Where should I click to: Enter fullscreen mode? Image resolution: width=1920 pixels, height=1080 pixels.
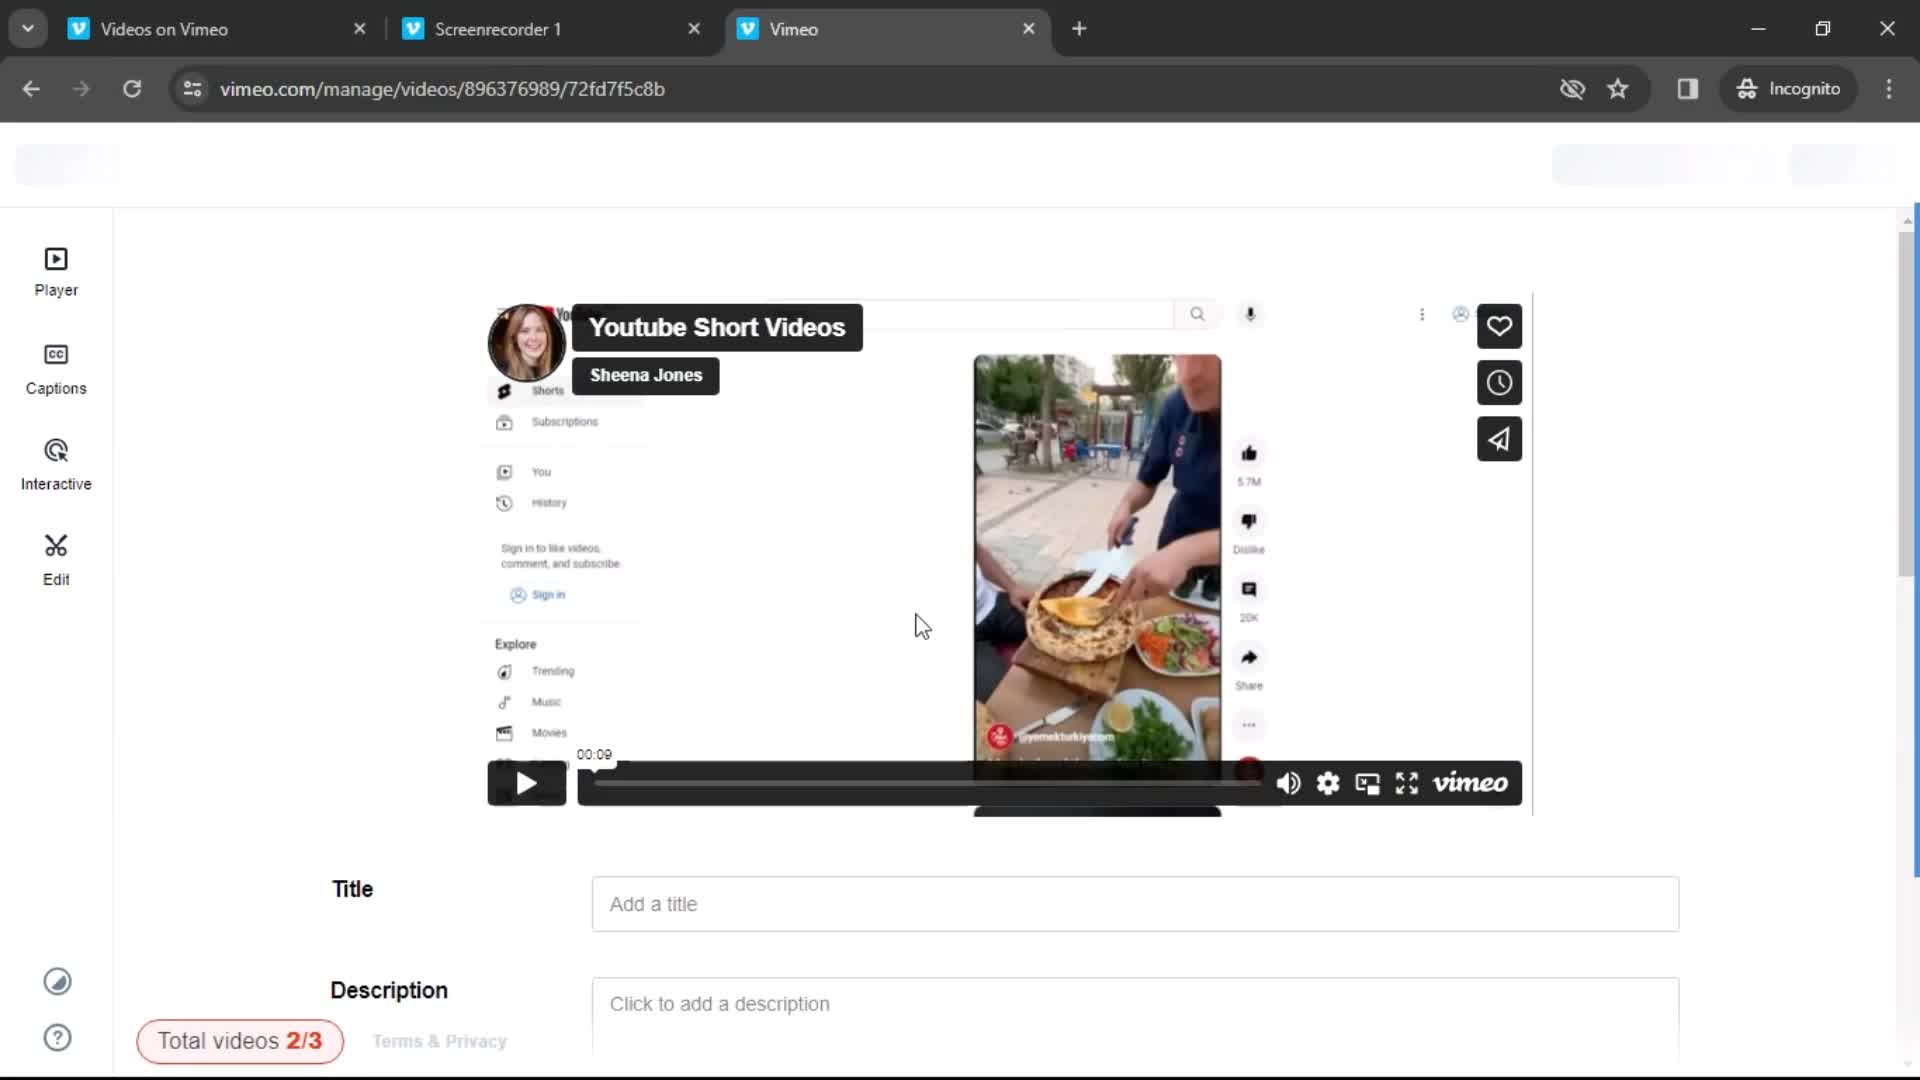tap(1407, 783)
